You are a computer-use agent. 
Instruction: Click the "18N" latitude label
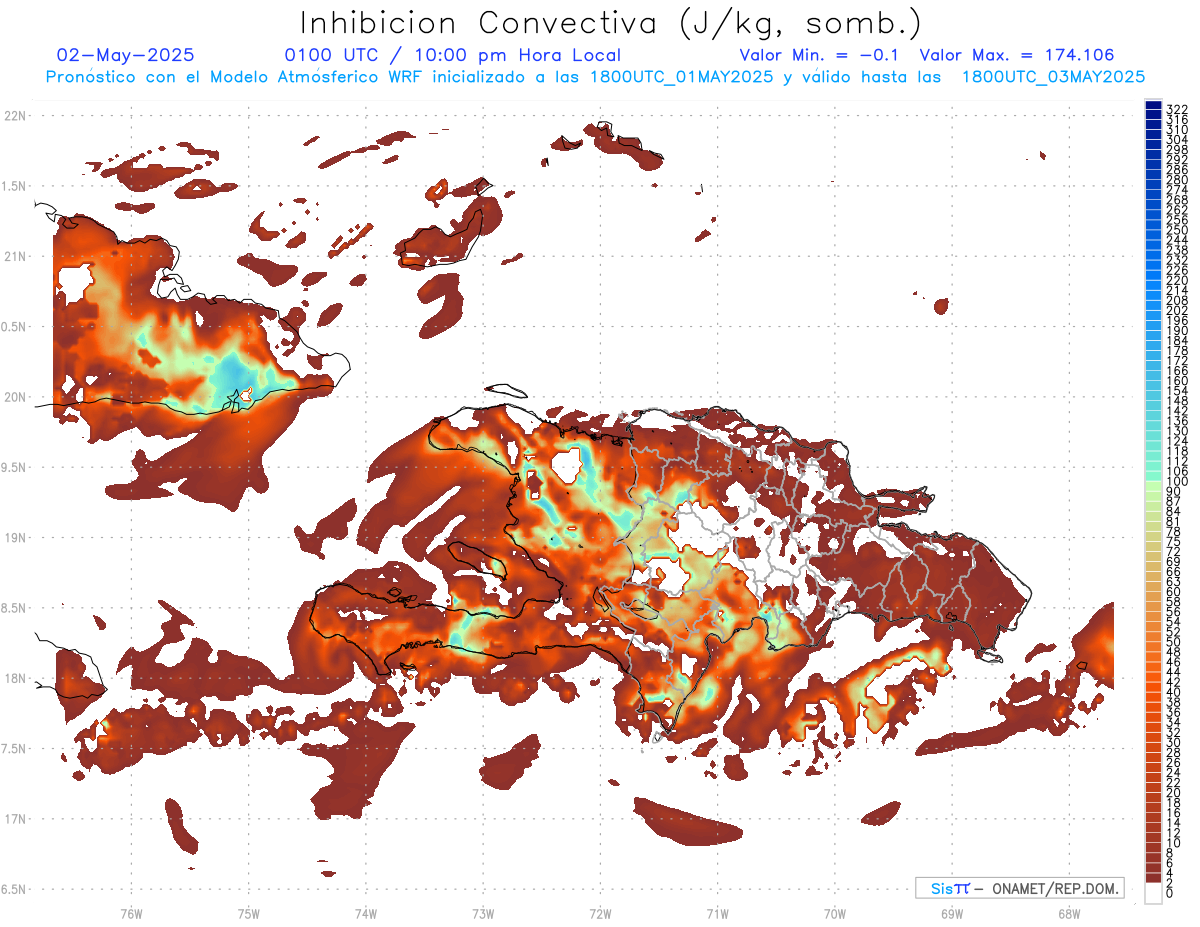coord(14,678)
